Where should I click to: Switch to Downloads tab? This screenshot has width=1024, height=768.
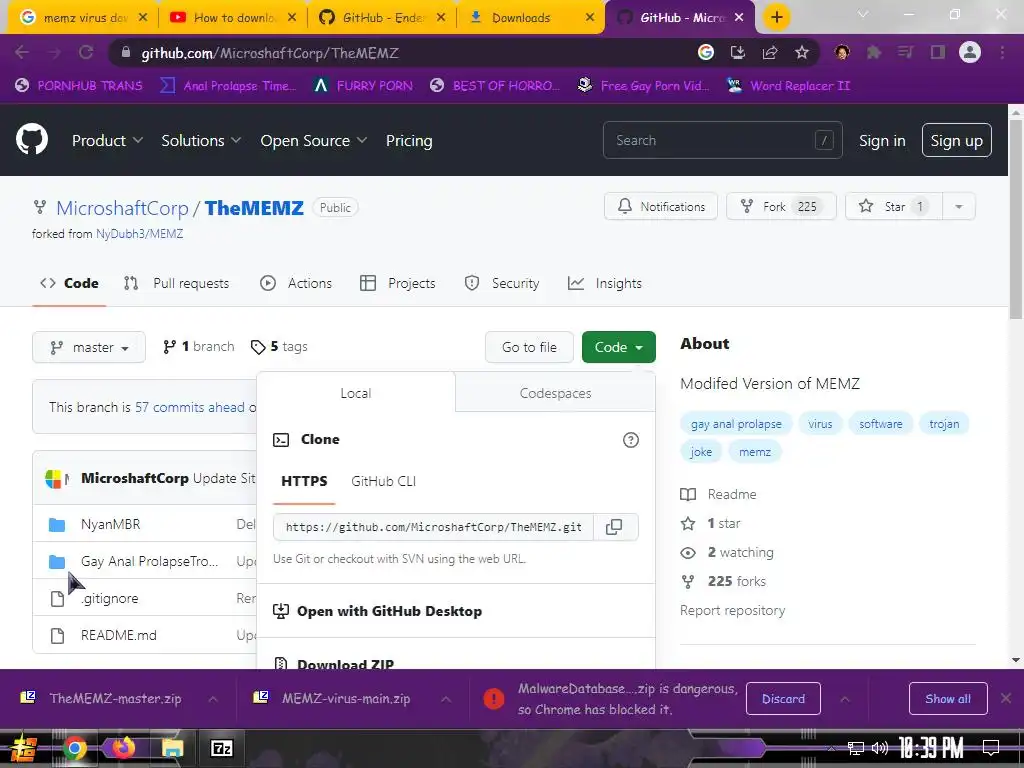(531, 18)
